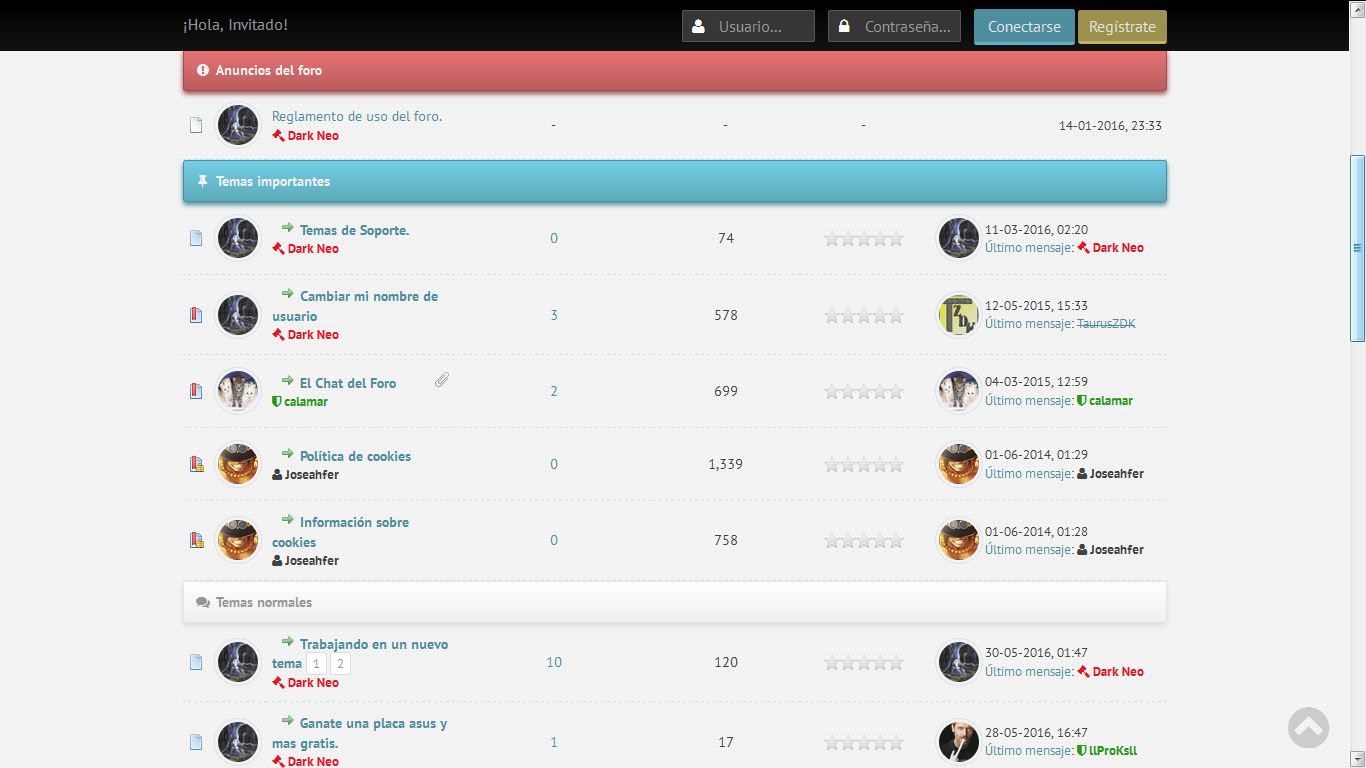Image resolution: width=1366 pixels, height=768 pixels.
Task: Open page 1 of Trabajando en un nuevo tema
Action: coord(316,664)
